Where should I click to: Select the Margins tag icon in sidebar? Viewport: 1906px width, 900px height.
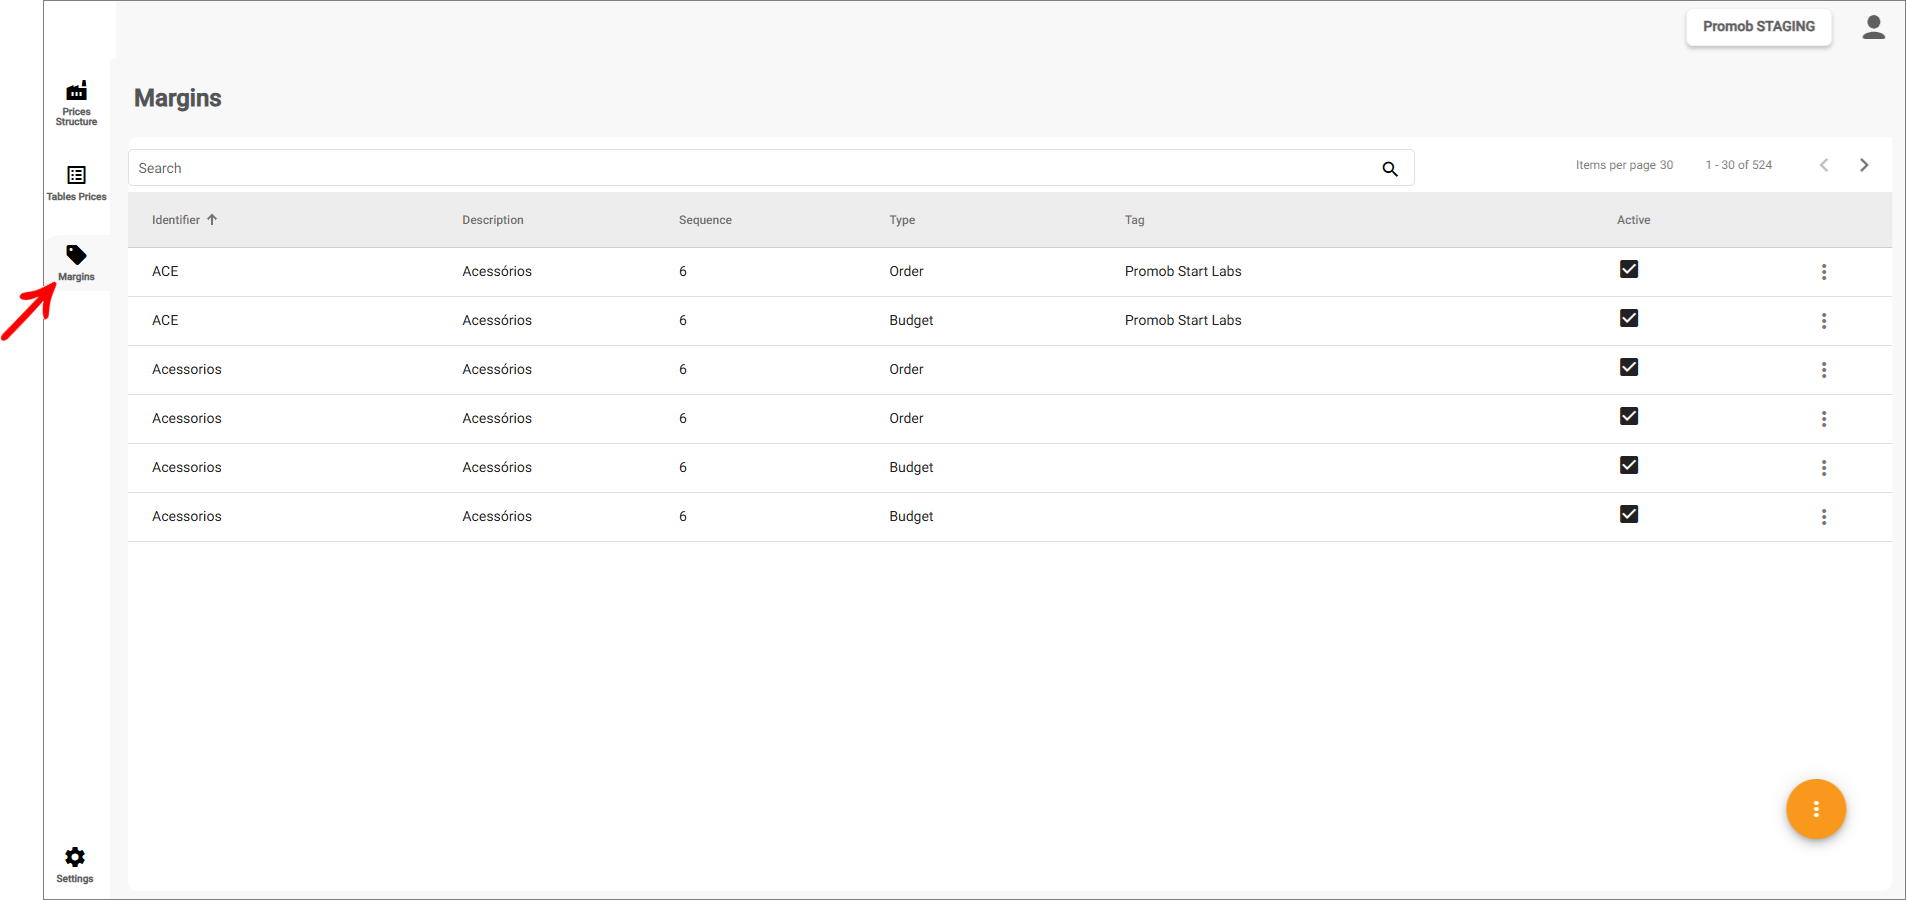coord(76,256)
